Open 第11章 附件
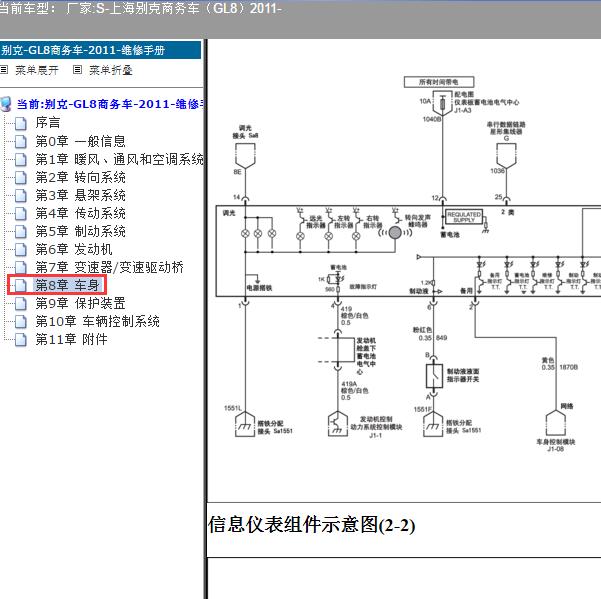The image size is (601, 599). (x=72, y=339)
